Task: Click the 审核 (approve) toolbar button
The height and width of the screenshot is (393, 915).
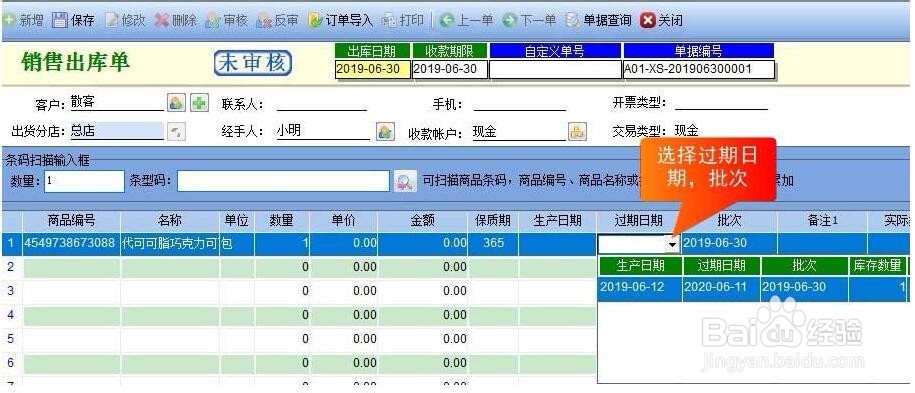Action: pyautogui.click(x=227, y=20)
